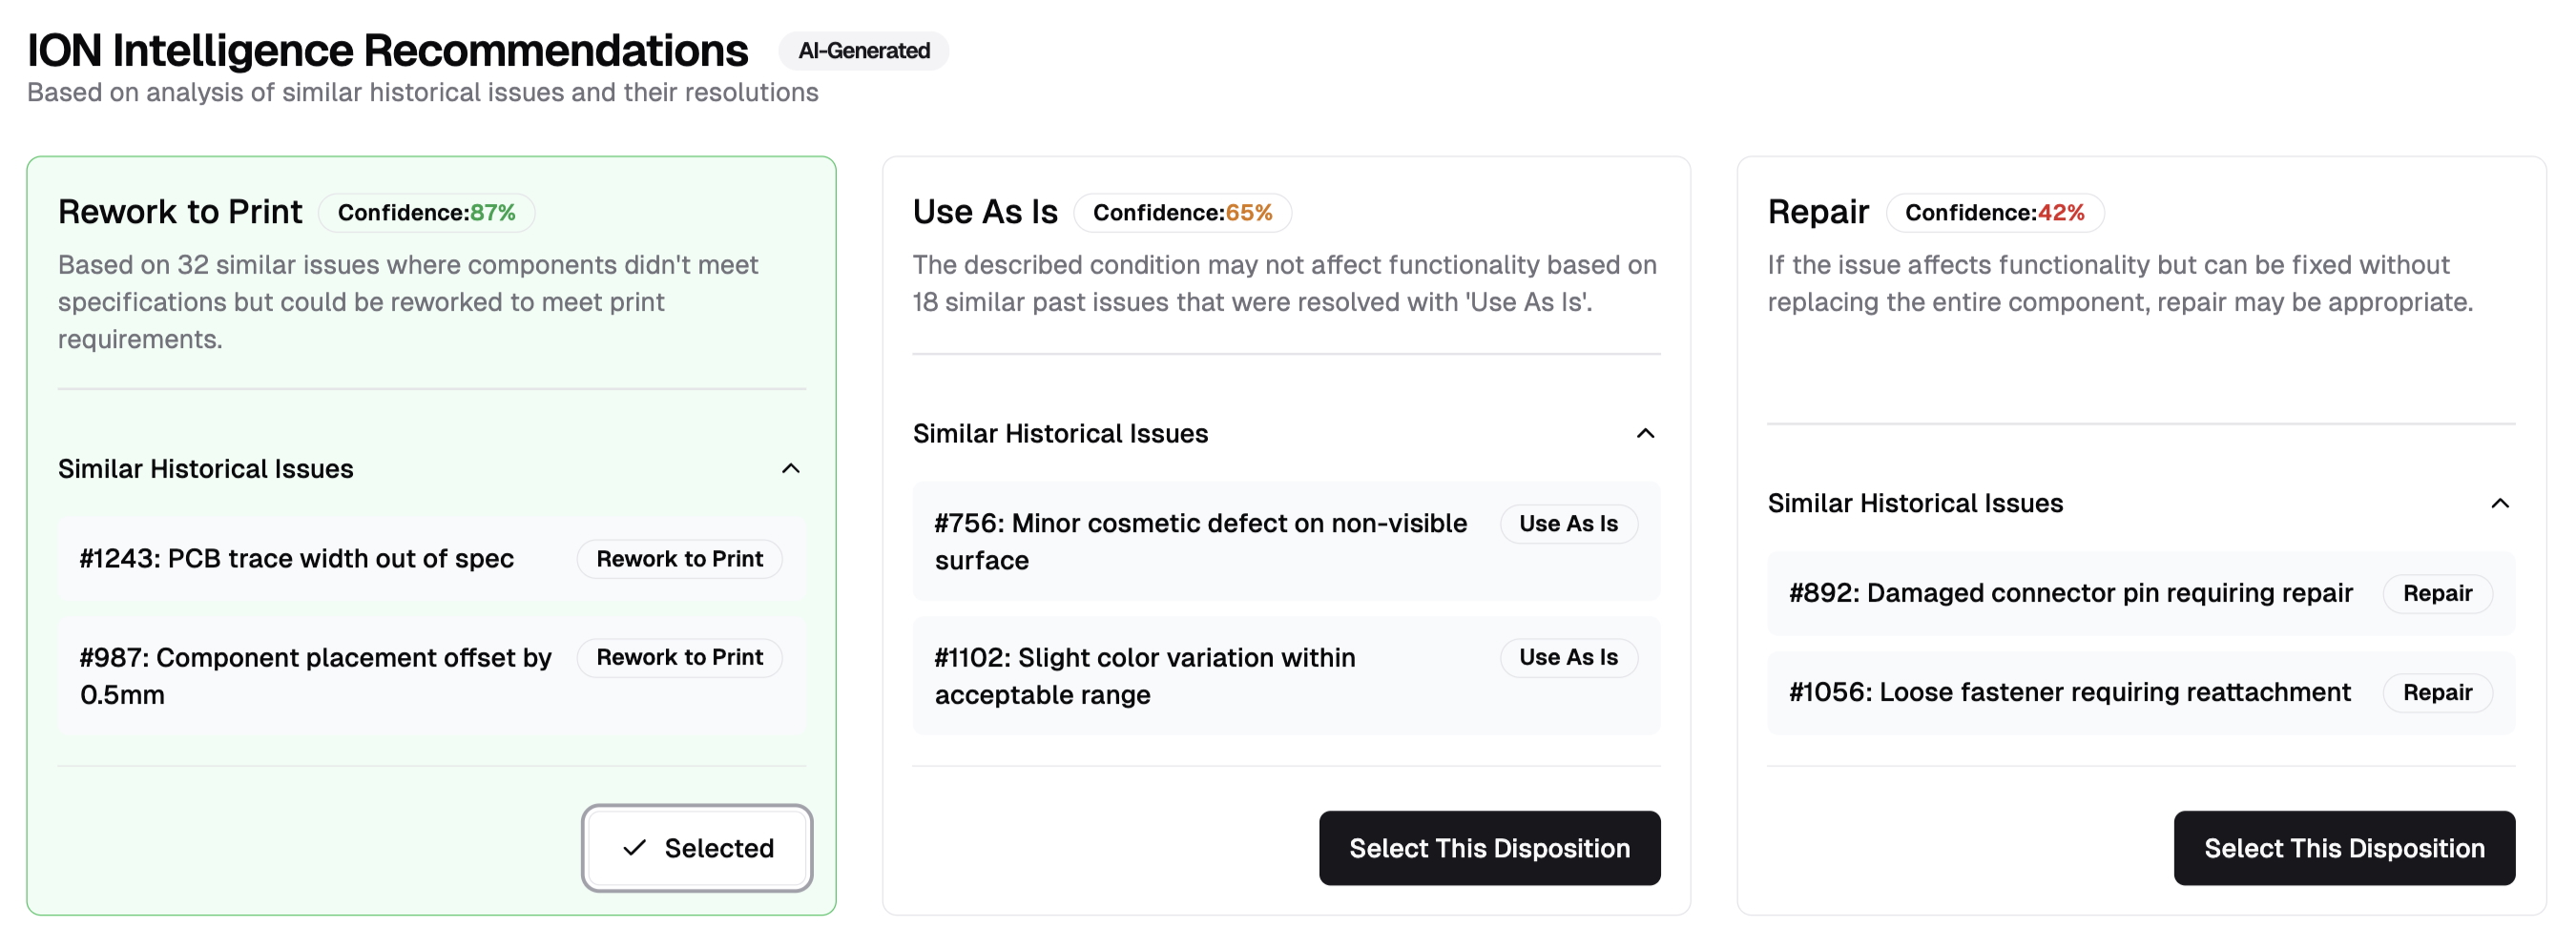Open issue #1243 PCB trace width
The image size is (2576, 947).
pyautogui.click(x=296, y=558)
